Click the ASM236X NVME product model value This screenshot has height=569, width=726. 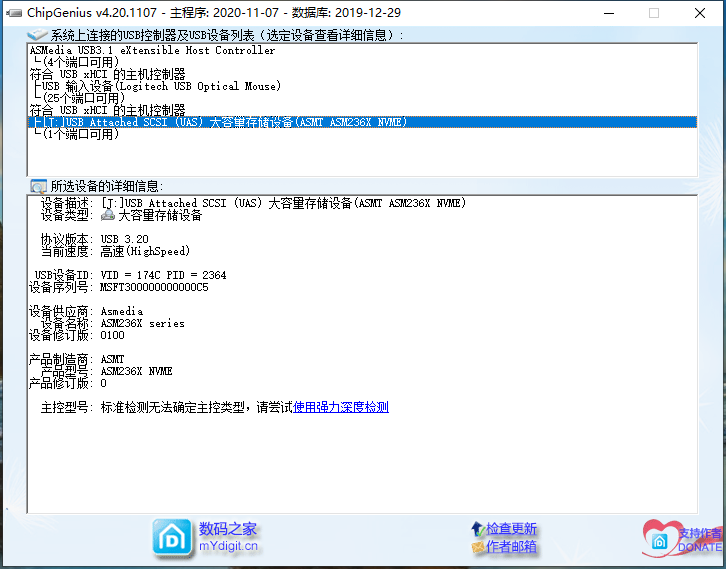tap(137, 371)
